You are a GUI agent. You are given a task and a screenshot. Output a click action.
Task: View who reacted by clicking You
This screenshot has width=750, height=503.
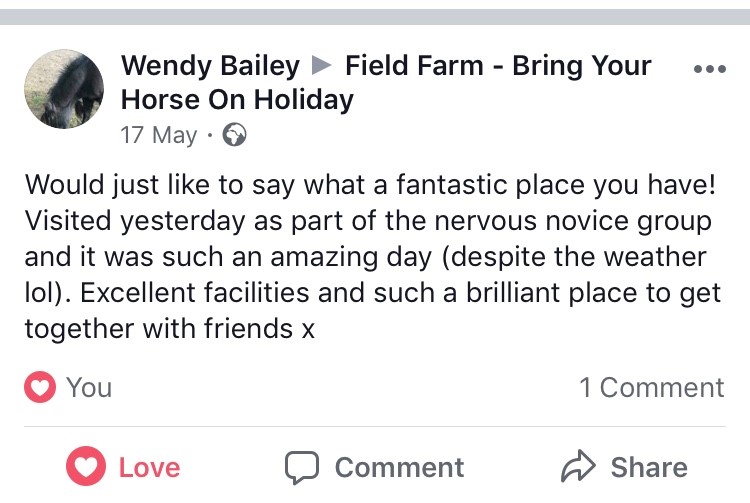pos(89,387)
